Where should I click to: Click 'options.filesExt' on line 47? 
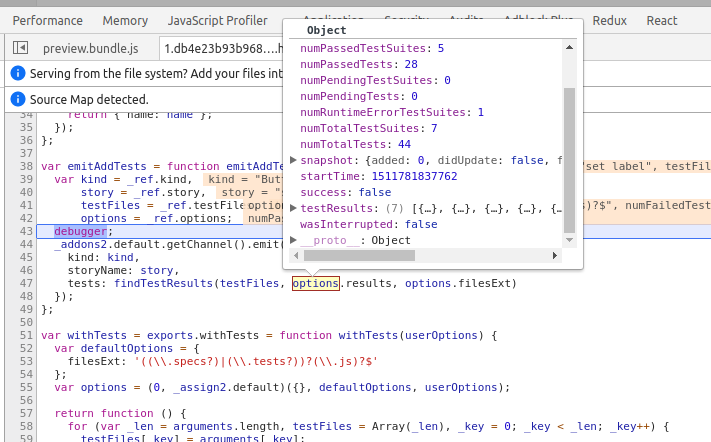point(458,283)
